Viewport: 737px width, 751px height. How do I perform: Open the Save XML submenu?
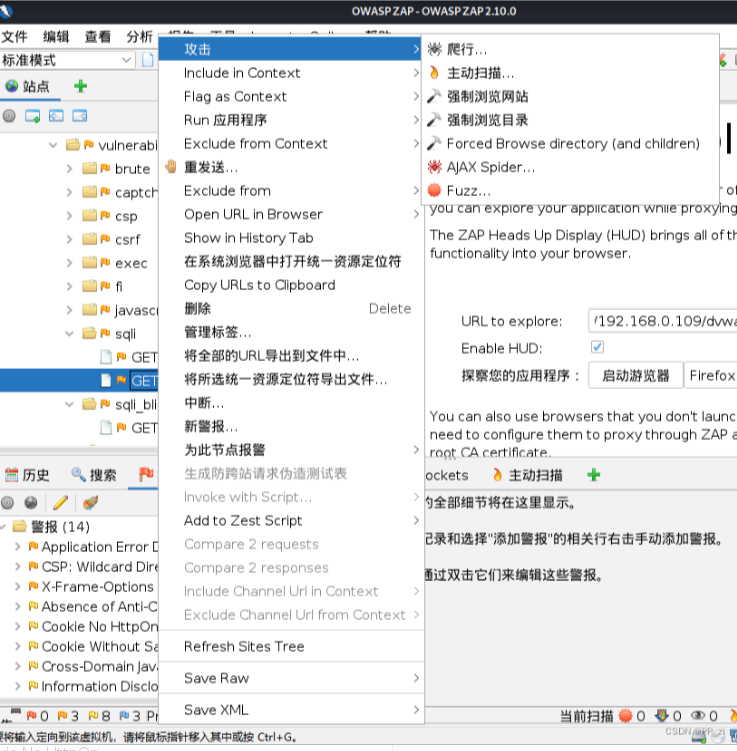[x=290, y=709]
